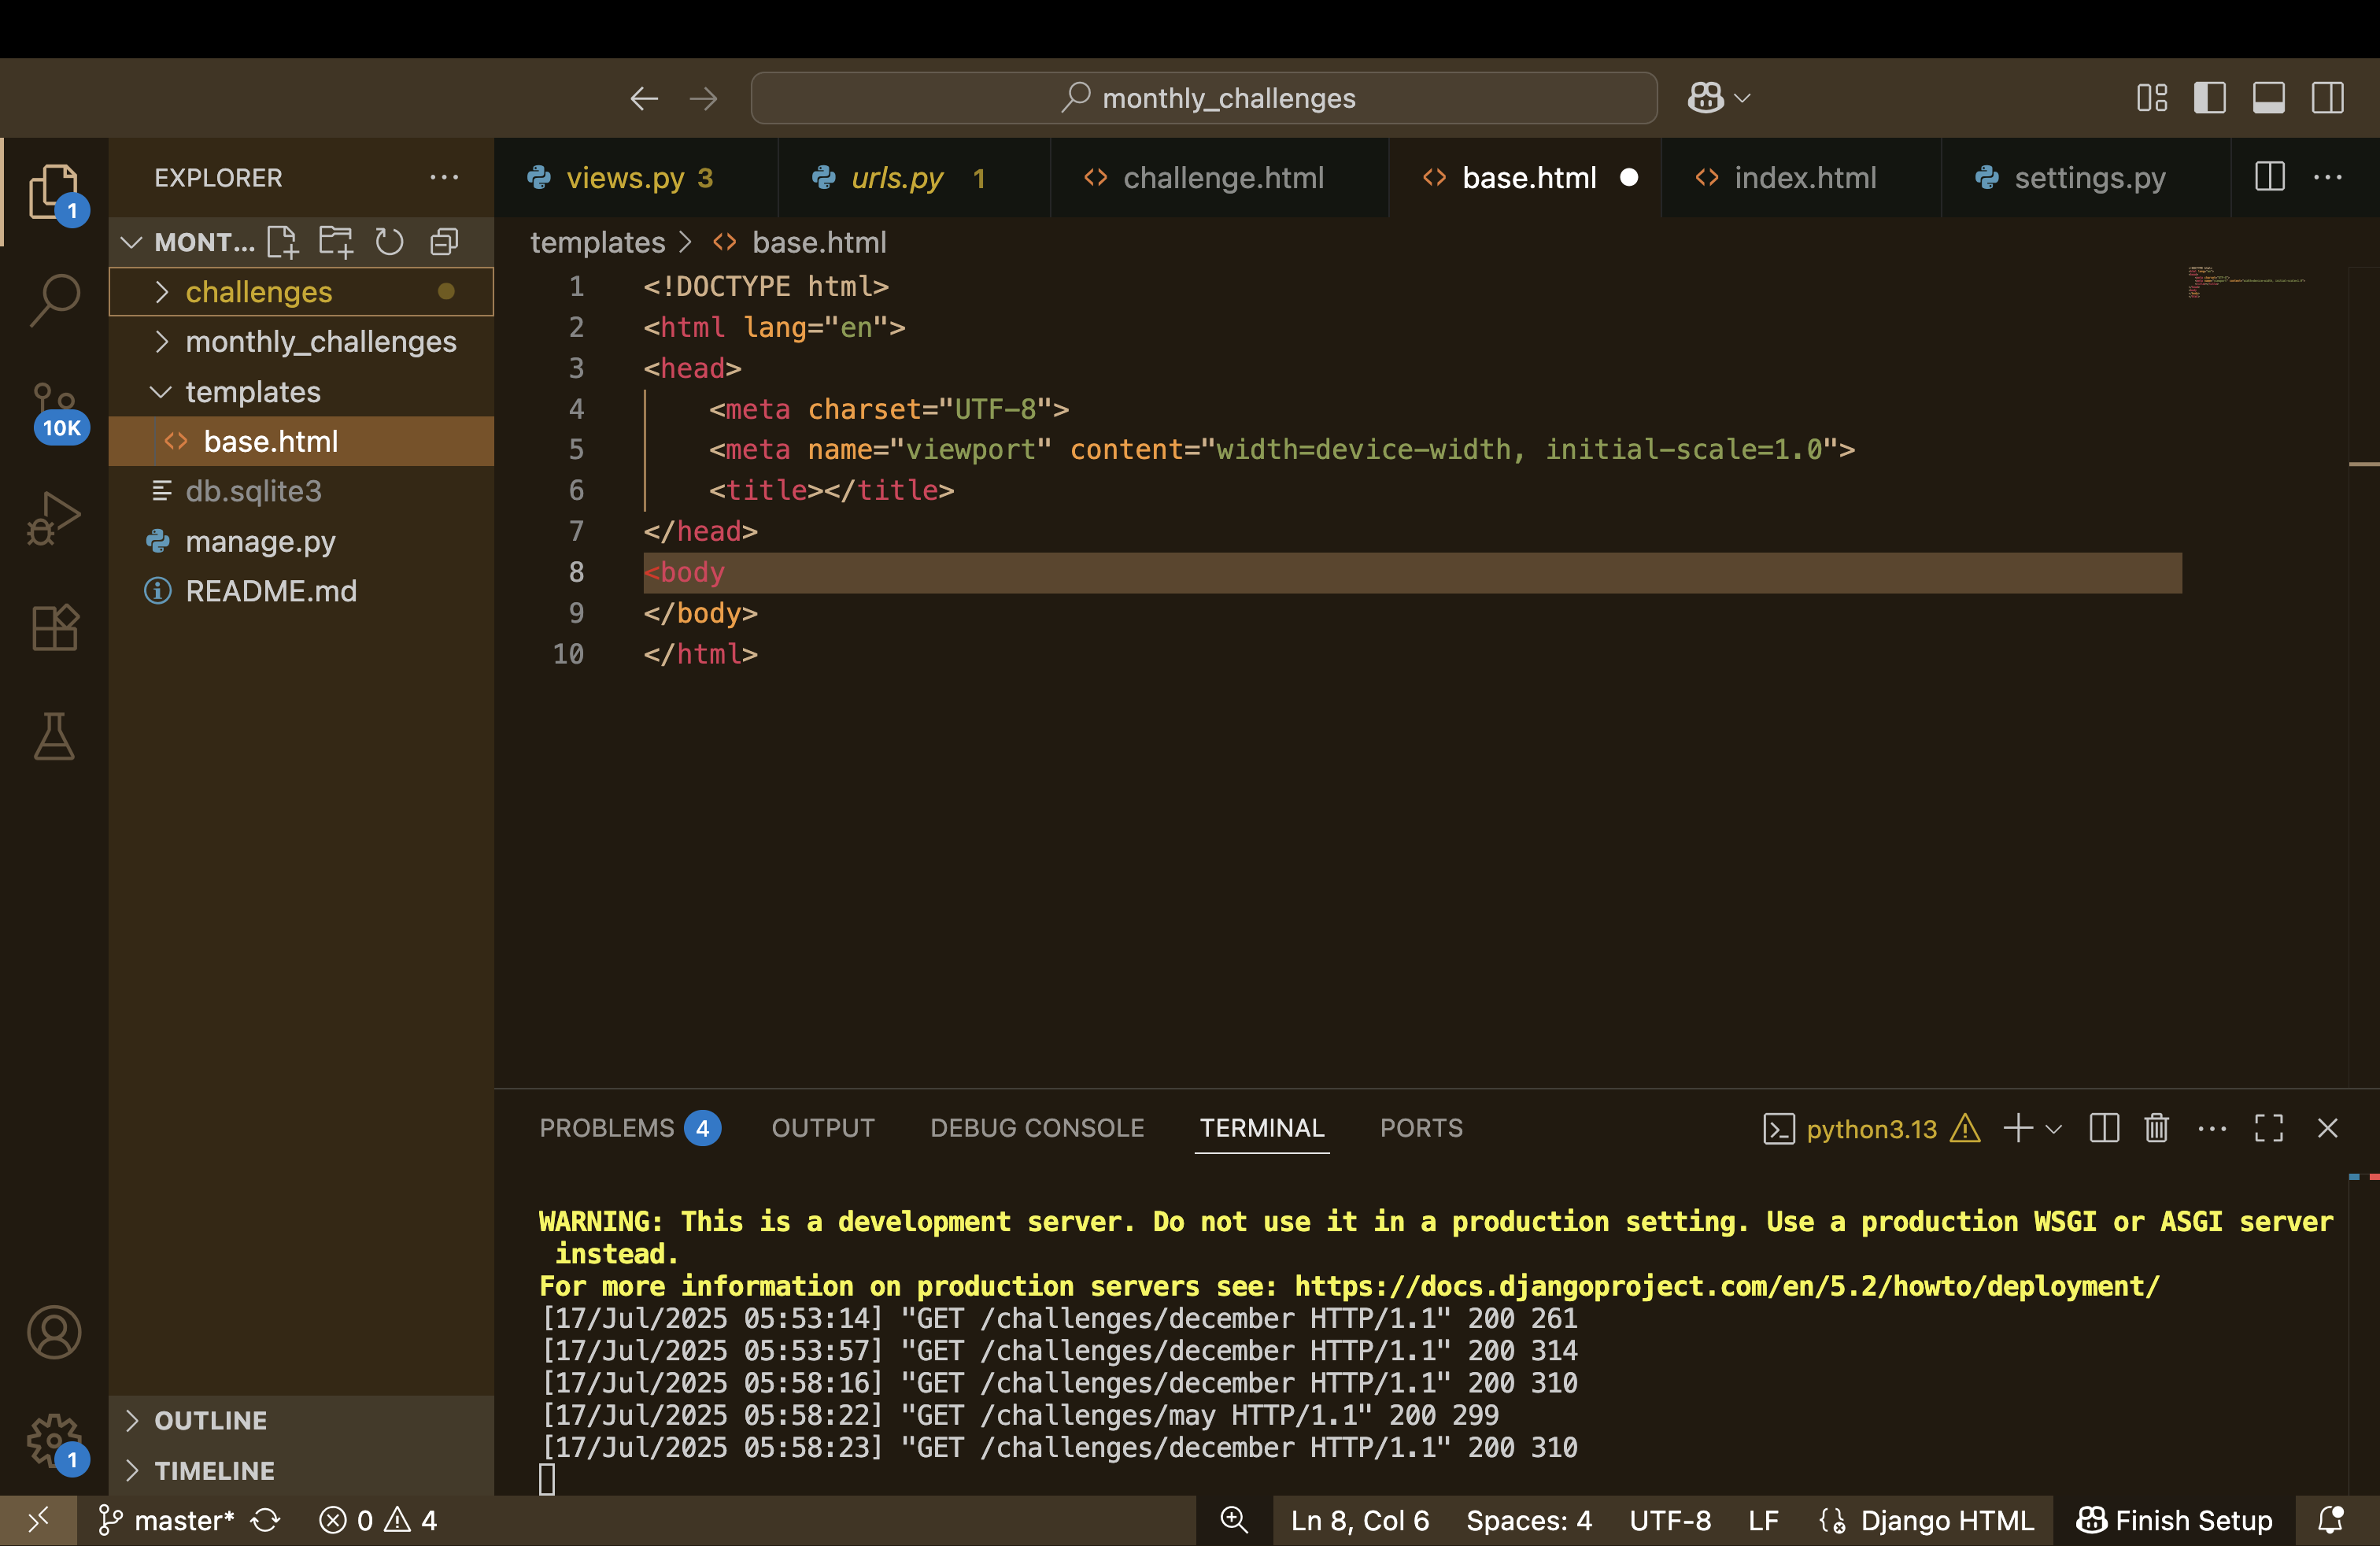Open the Testing flask view

(54, 736)
